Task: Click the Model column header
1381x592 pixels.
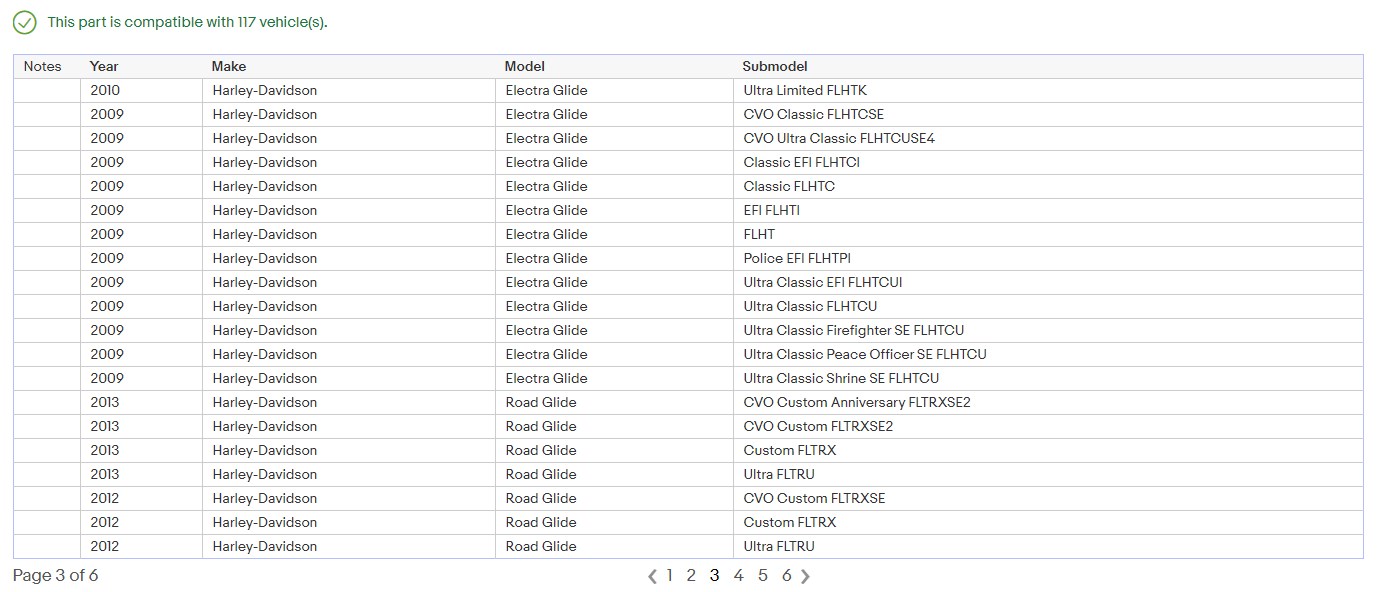Action: (x=524, y=67)
